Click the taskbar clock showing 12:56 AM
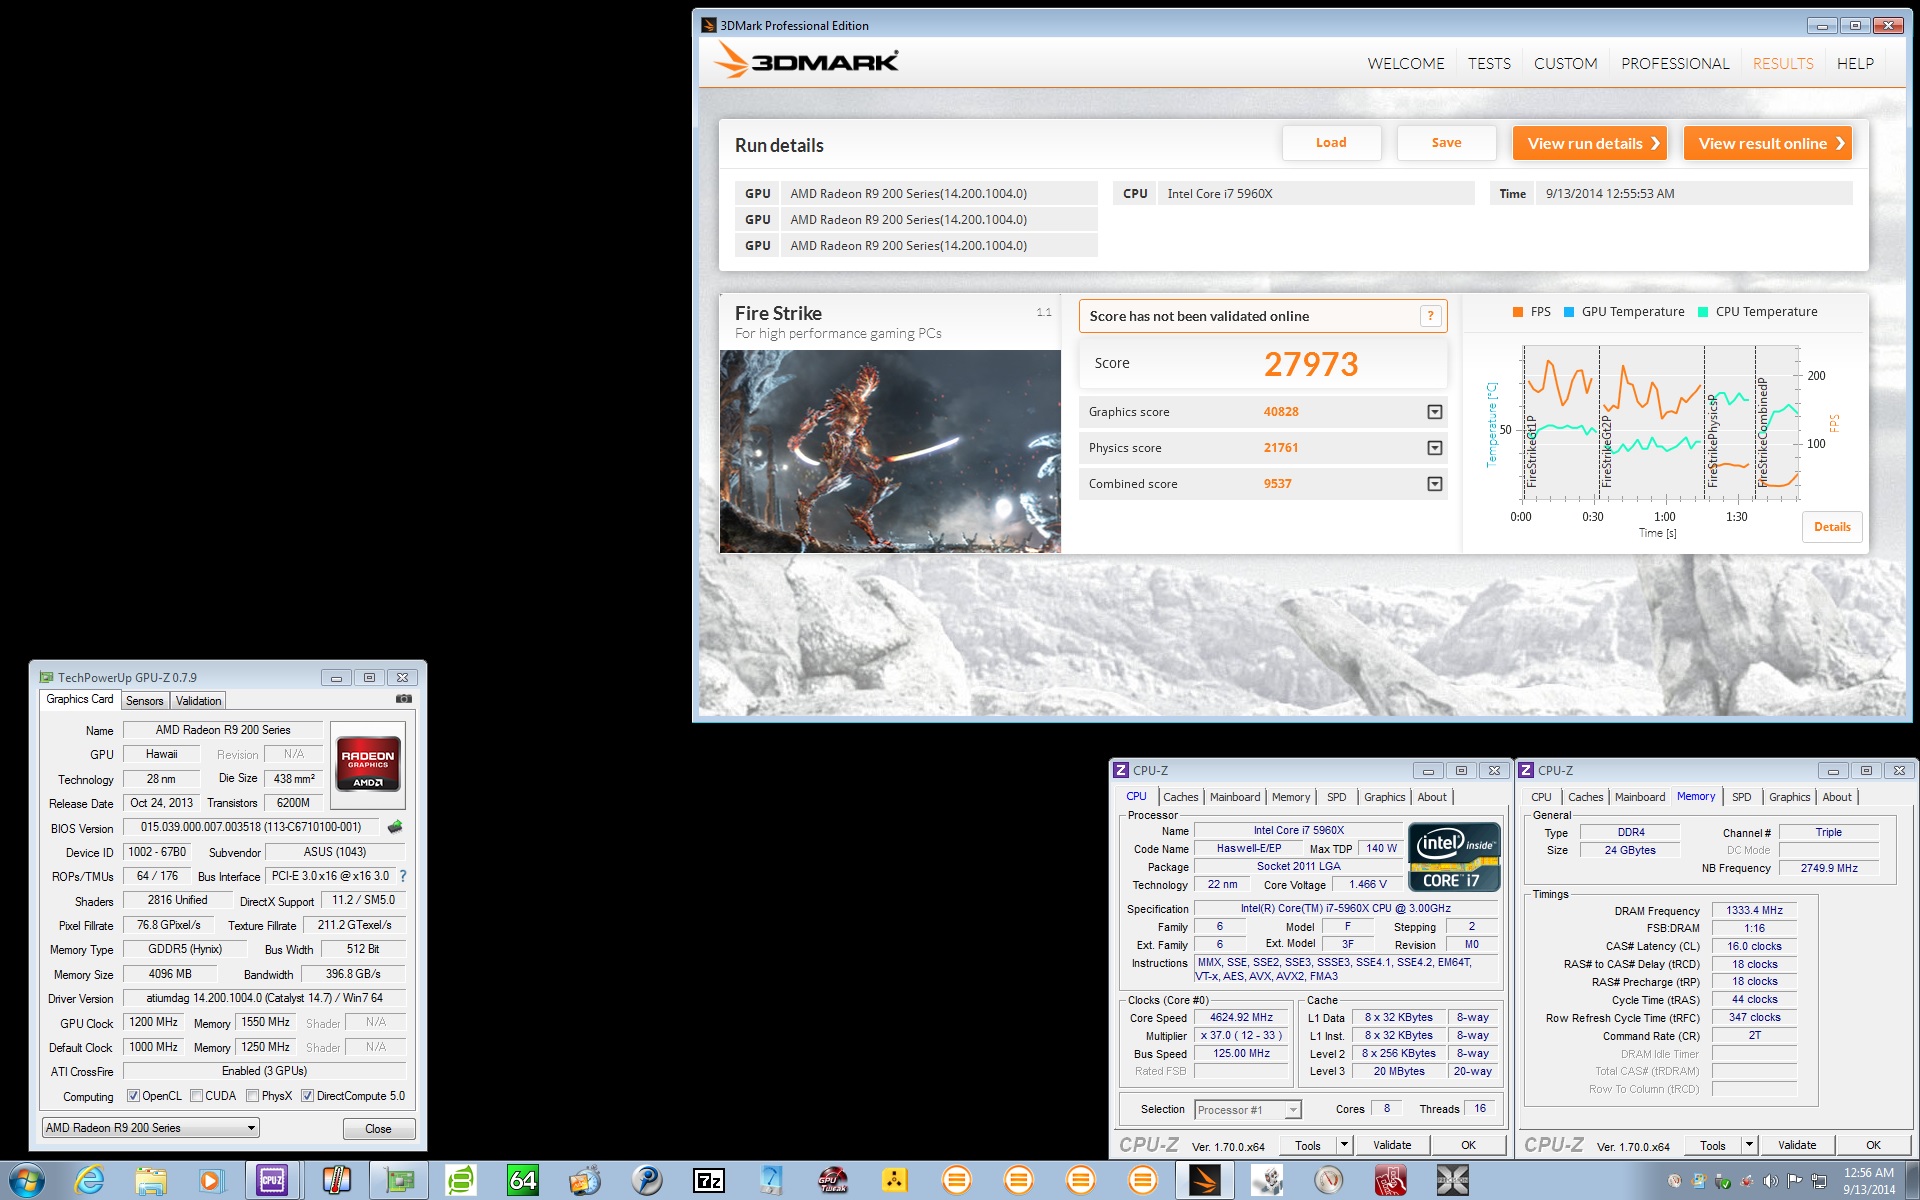Image resolution: width=1920 pixels, height=1200 pixels. 1869,1181
